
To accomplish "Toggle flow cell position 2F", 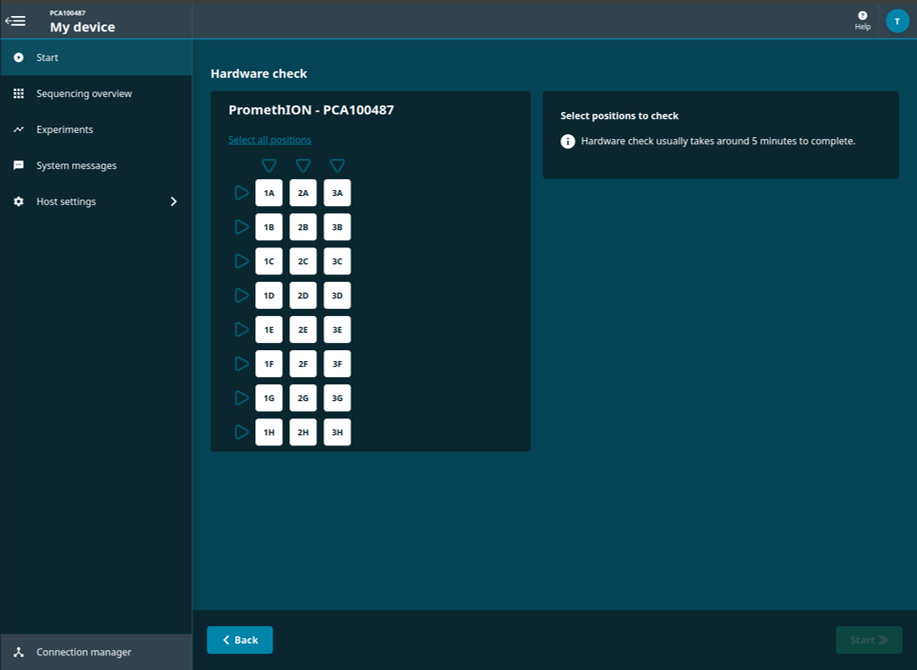I will click(x=303, y=364).
